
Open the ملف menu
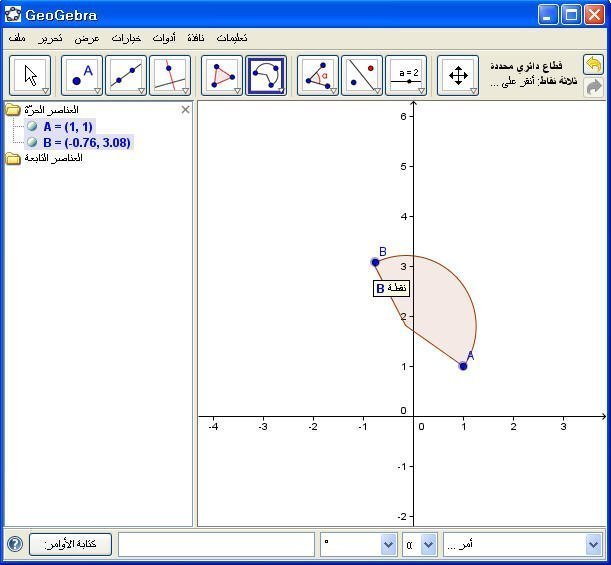[x=17, y=38]
